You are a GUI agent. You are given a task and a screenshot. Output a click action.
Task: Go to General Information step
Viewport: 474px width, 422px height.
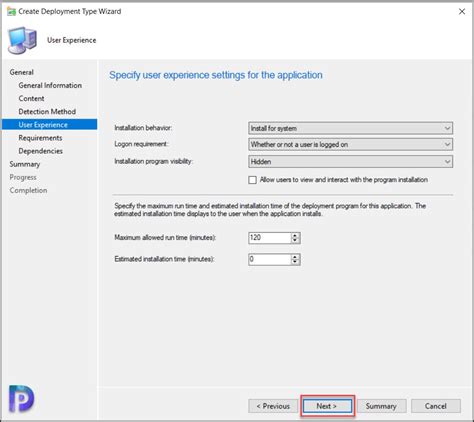pos(50,85)
